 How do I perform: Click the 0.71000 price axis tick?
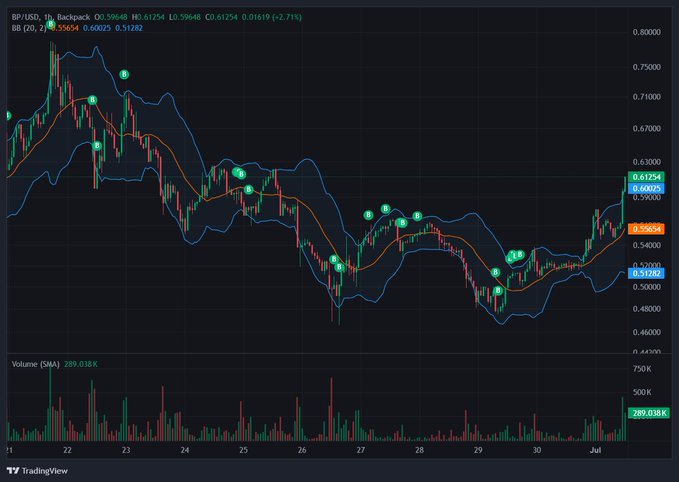647,97
